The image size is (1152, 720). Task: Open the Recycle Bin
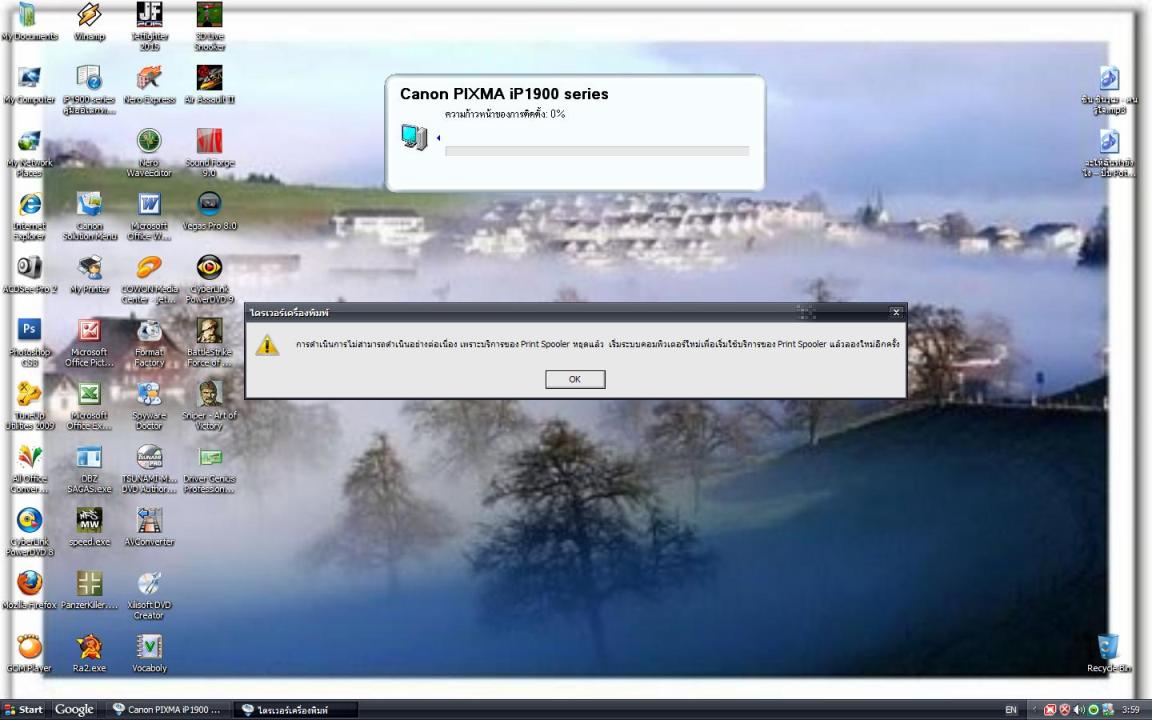(1109, 654)
